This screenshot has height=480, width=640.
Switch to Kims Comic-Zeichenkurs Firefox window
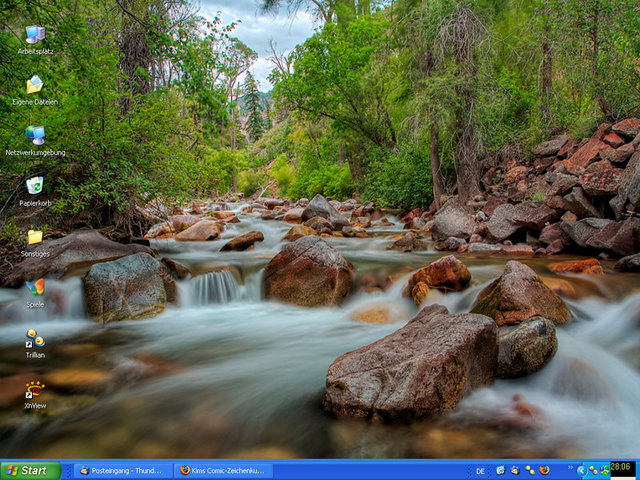(224, 470)
